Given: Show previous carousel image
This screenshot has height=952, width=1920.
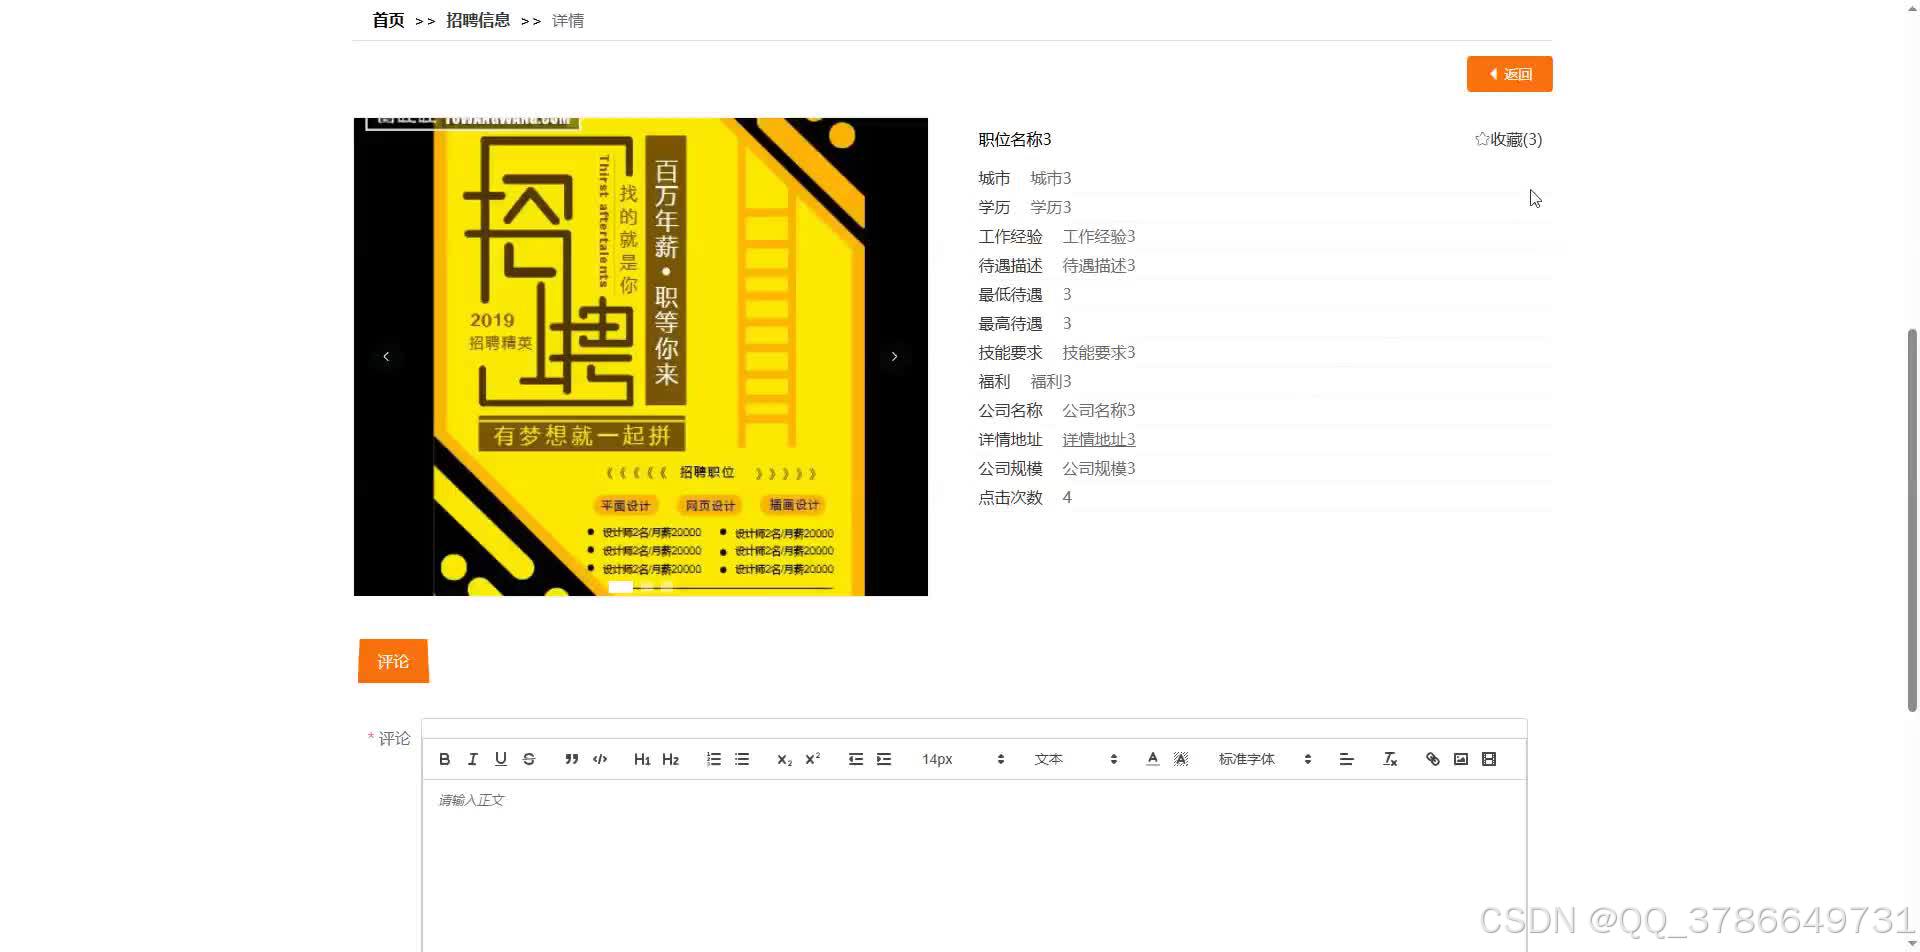Looking at the screenshot, I should click(386, 356).
